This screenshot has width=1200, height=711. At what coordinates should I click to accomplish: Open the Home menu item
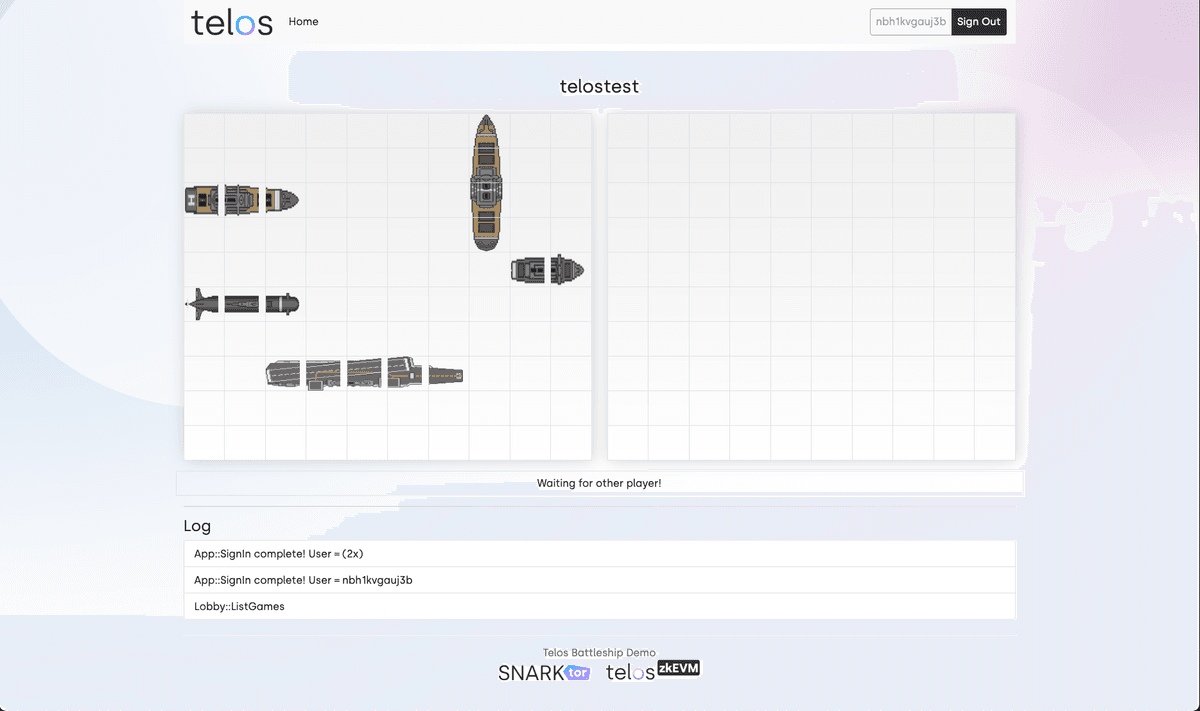pyautogui.click(x=303, y=22)
